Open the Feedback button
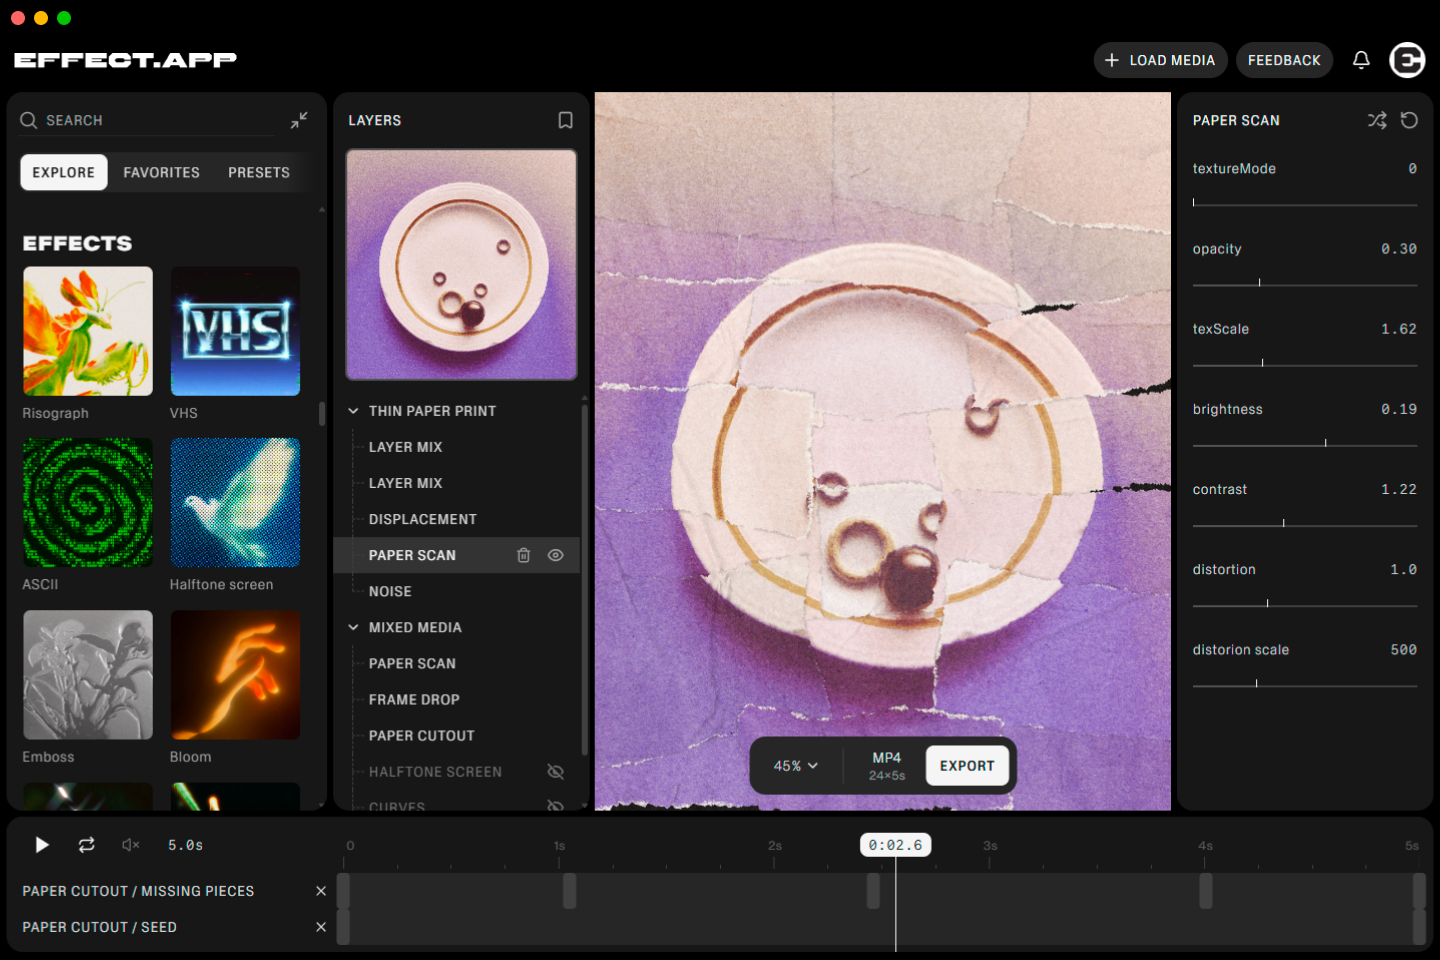1440x960 pixels. point(1284,60)
